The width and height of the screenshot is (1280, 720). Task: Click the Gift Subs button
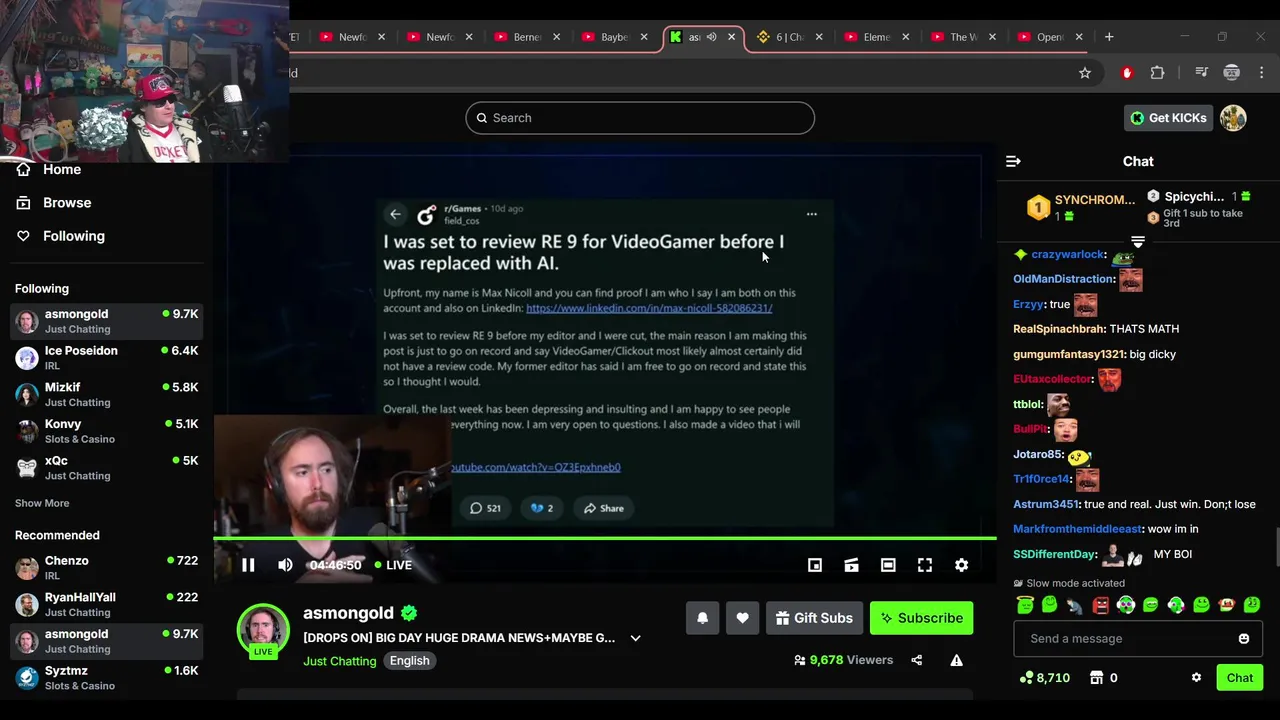pos(814,618)
